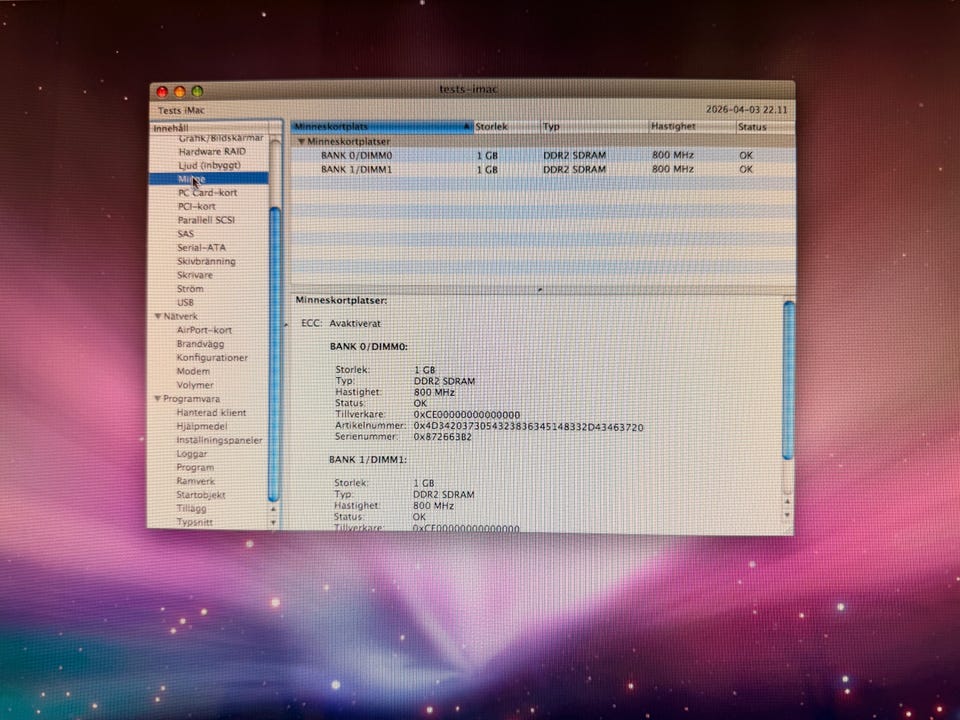Sort by the Minneskortplats column header
The height and width of the screenshot is (720, 960).
coord(380,127)
